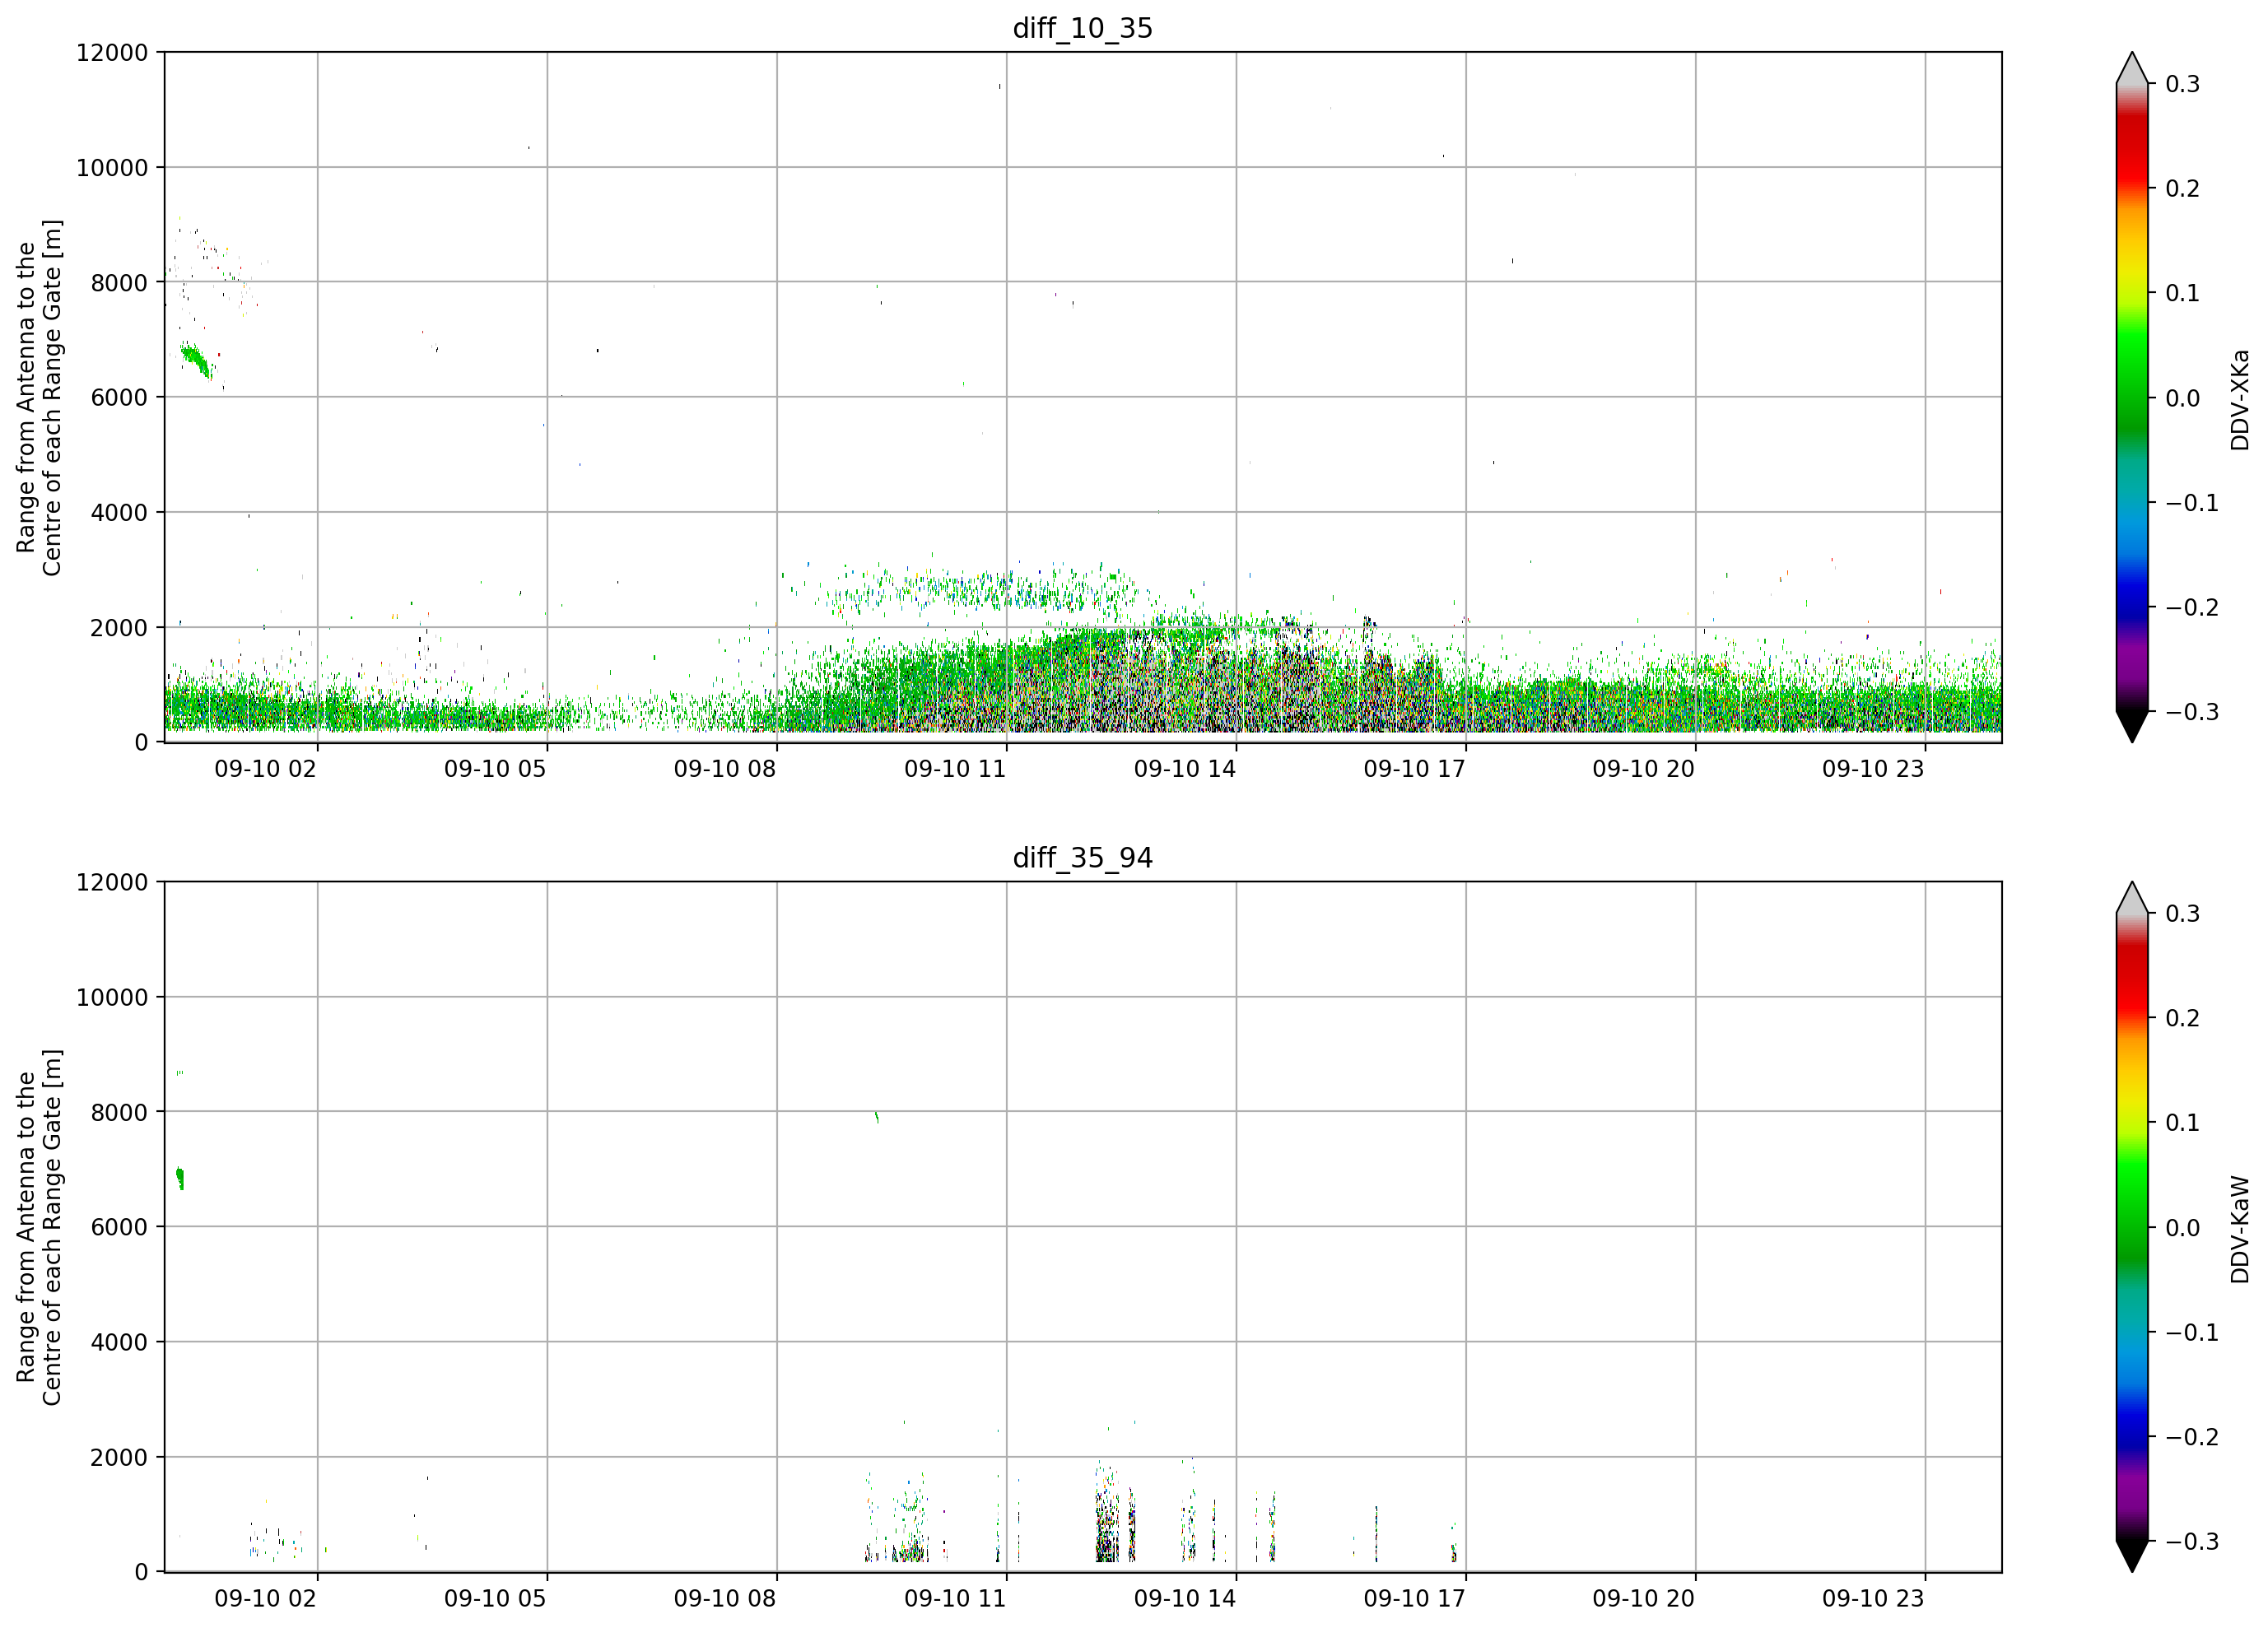Viewport: 2268px width, 1628px height.
Task: Click the 0.1 tick on DDV-XKa colorbar
Action: tap(2183, 294)
